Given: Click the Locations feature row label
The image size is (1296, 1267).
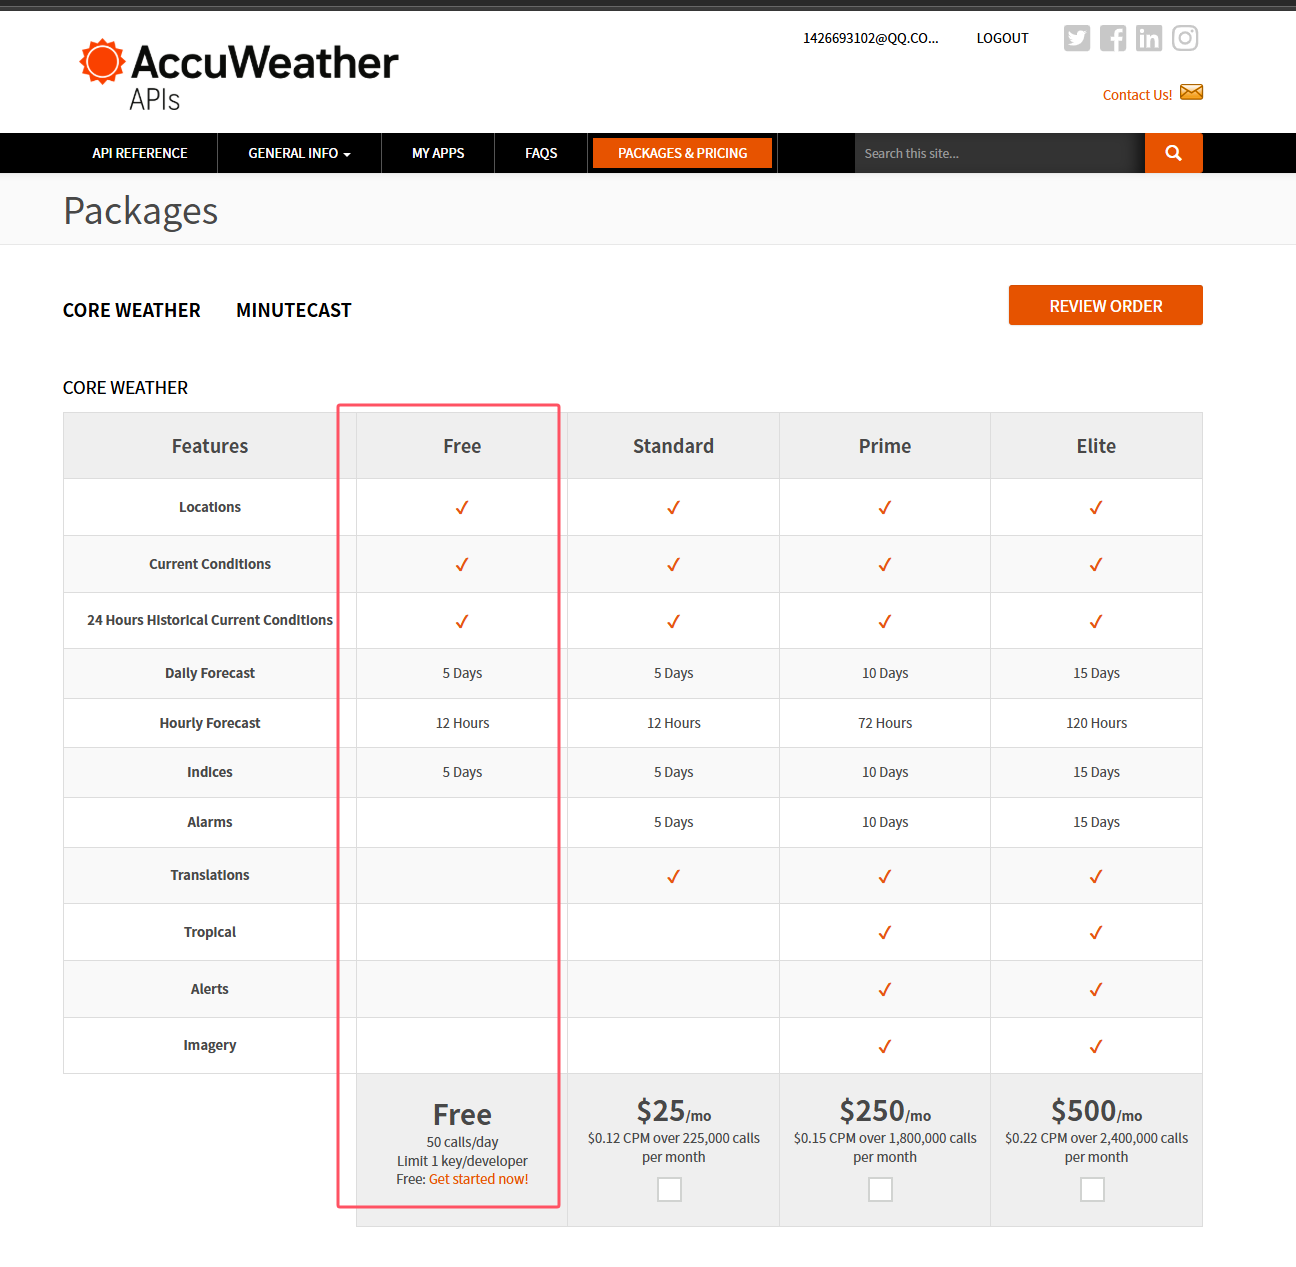Looking at the screenshot, I should [x=210, y=507].
